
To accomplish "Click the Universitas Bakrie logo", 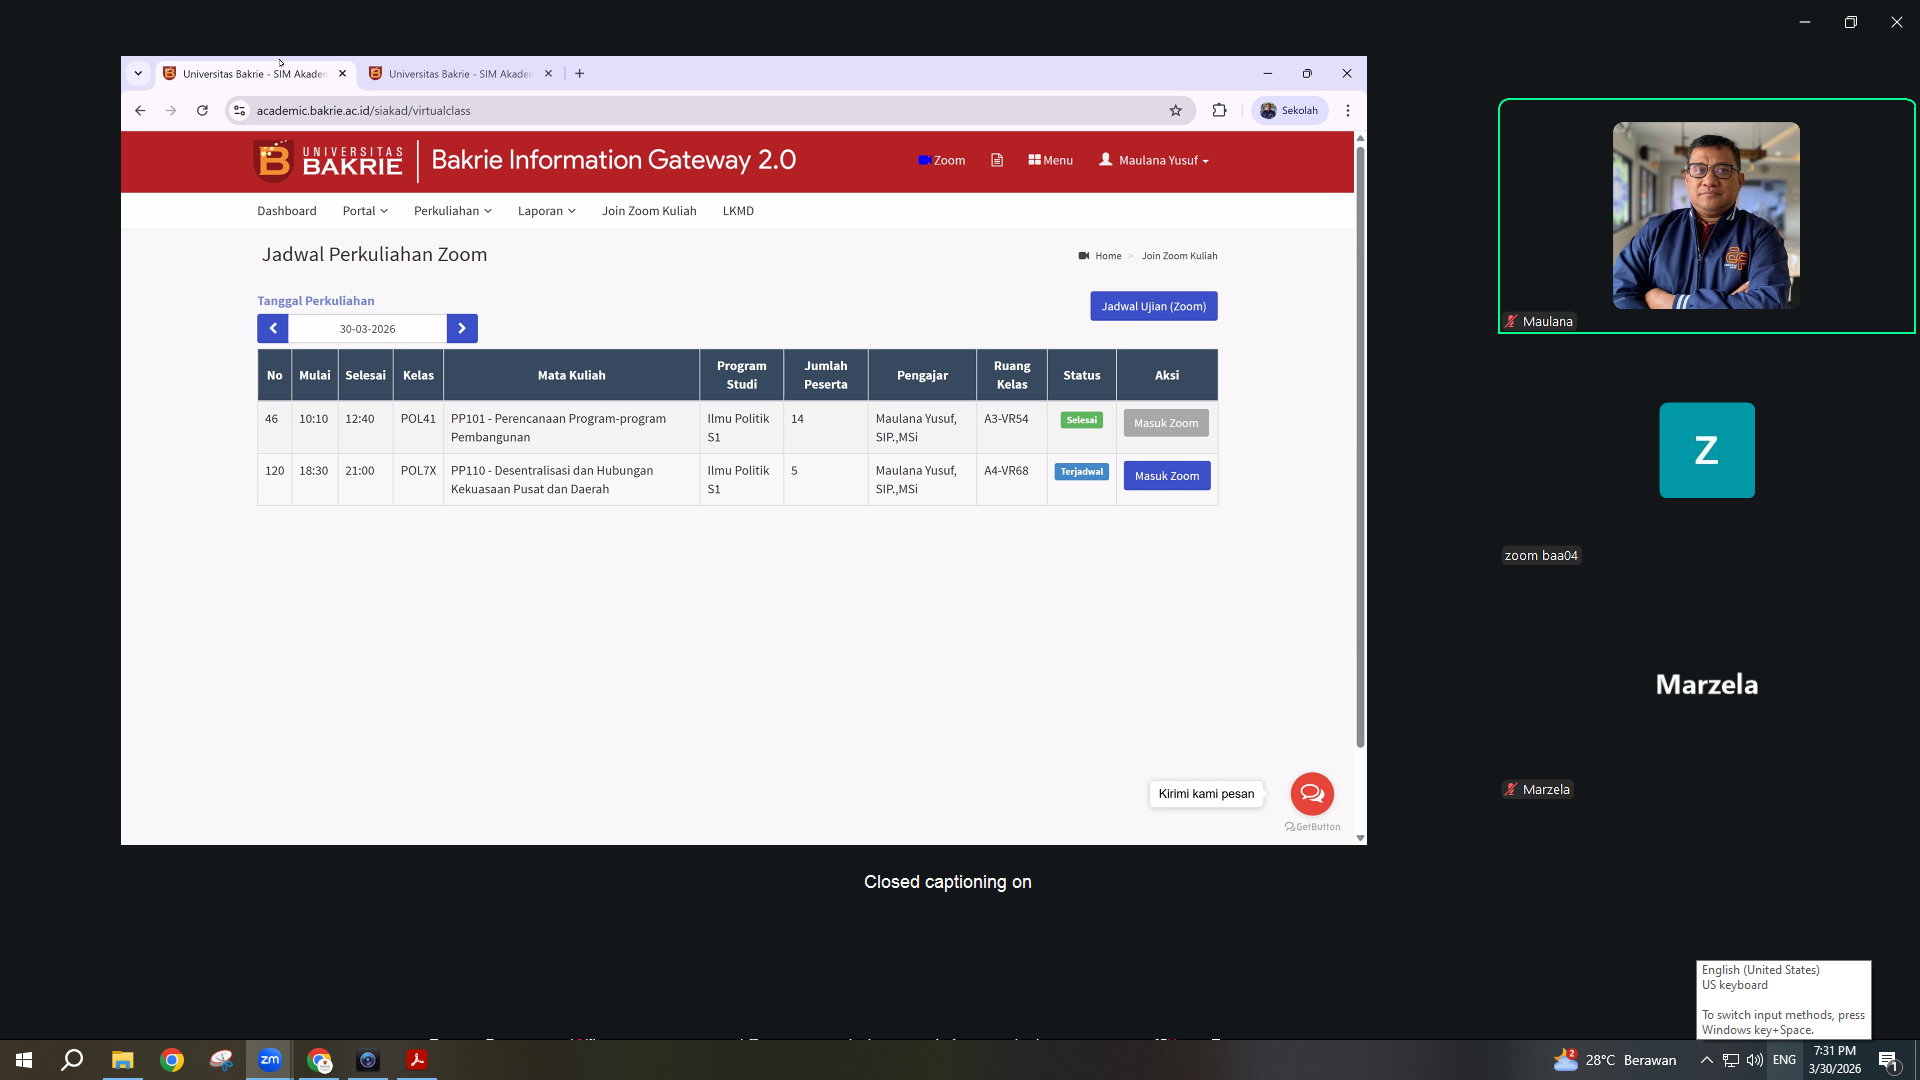I will point(328,161).
